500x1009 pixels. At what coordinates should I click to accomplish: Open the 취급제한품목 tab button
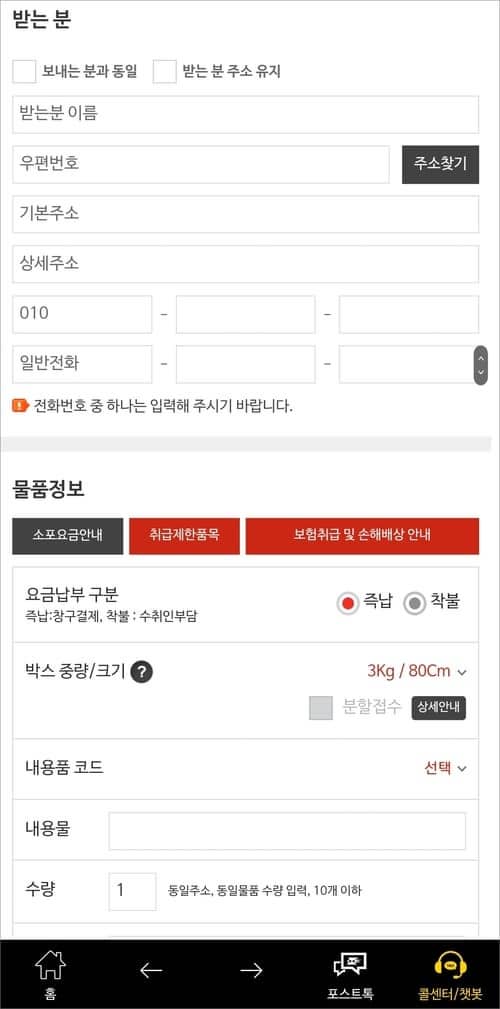[x=184, y=535]
